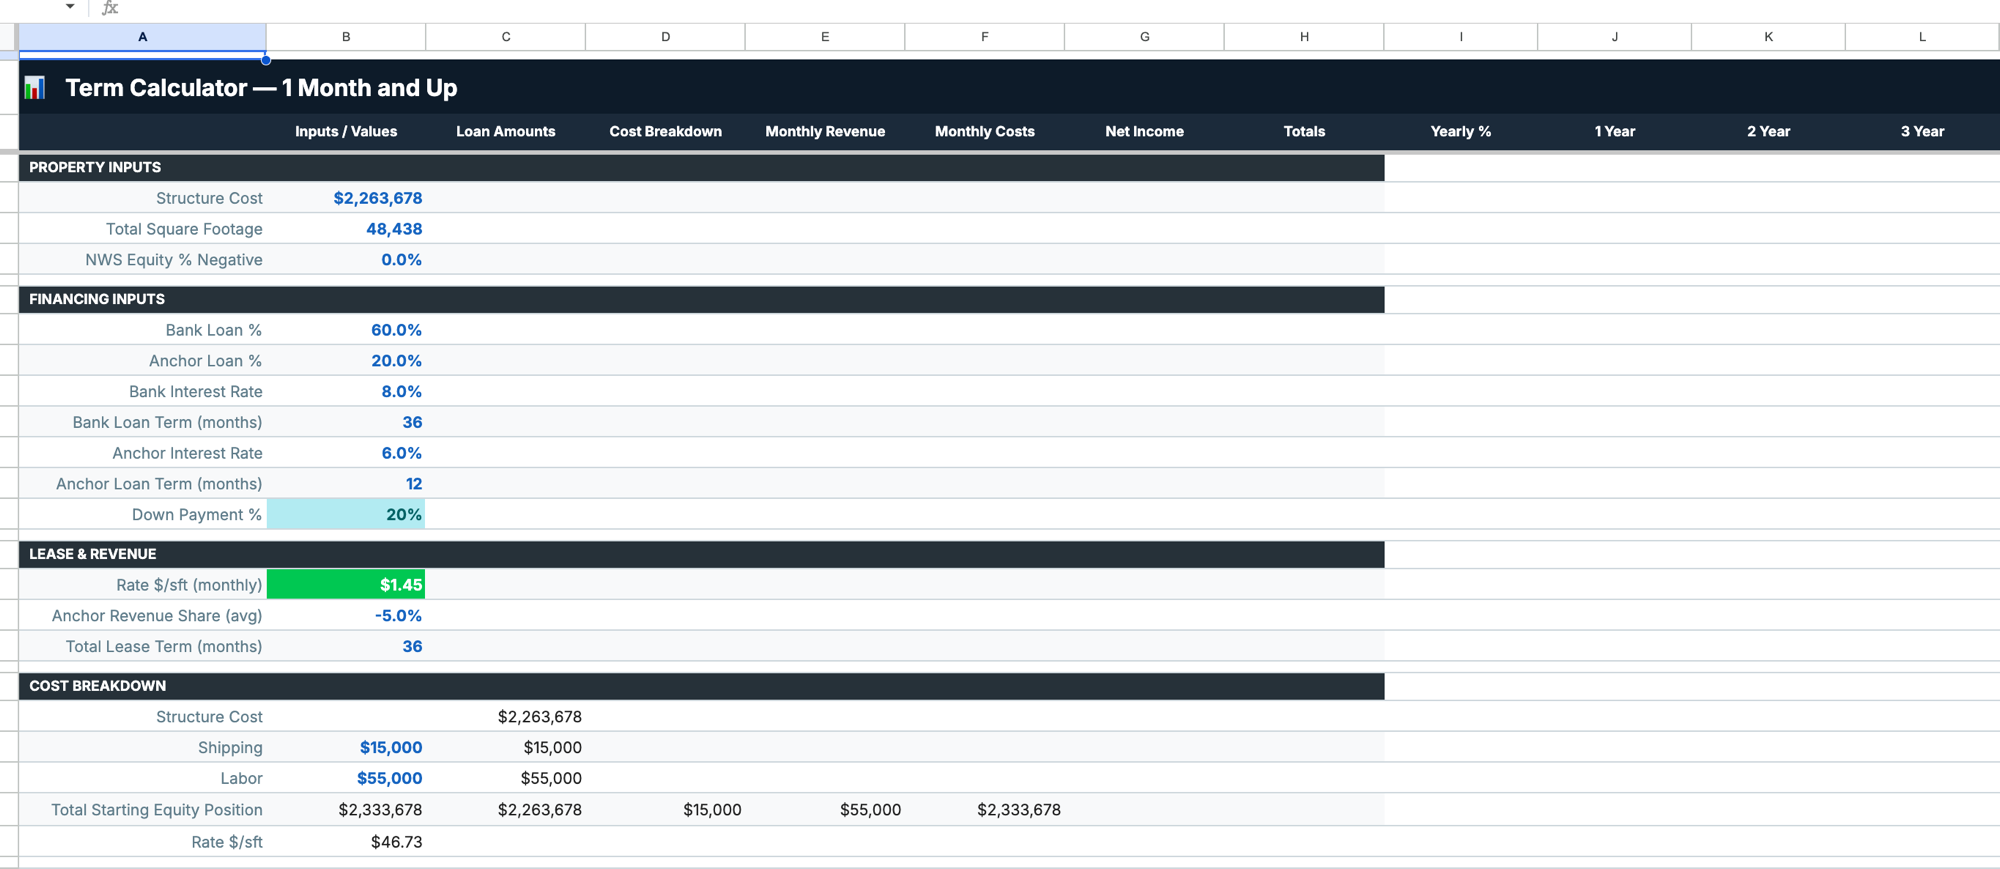Select column I header
Screen dimensions: 2000x869
1461,37
